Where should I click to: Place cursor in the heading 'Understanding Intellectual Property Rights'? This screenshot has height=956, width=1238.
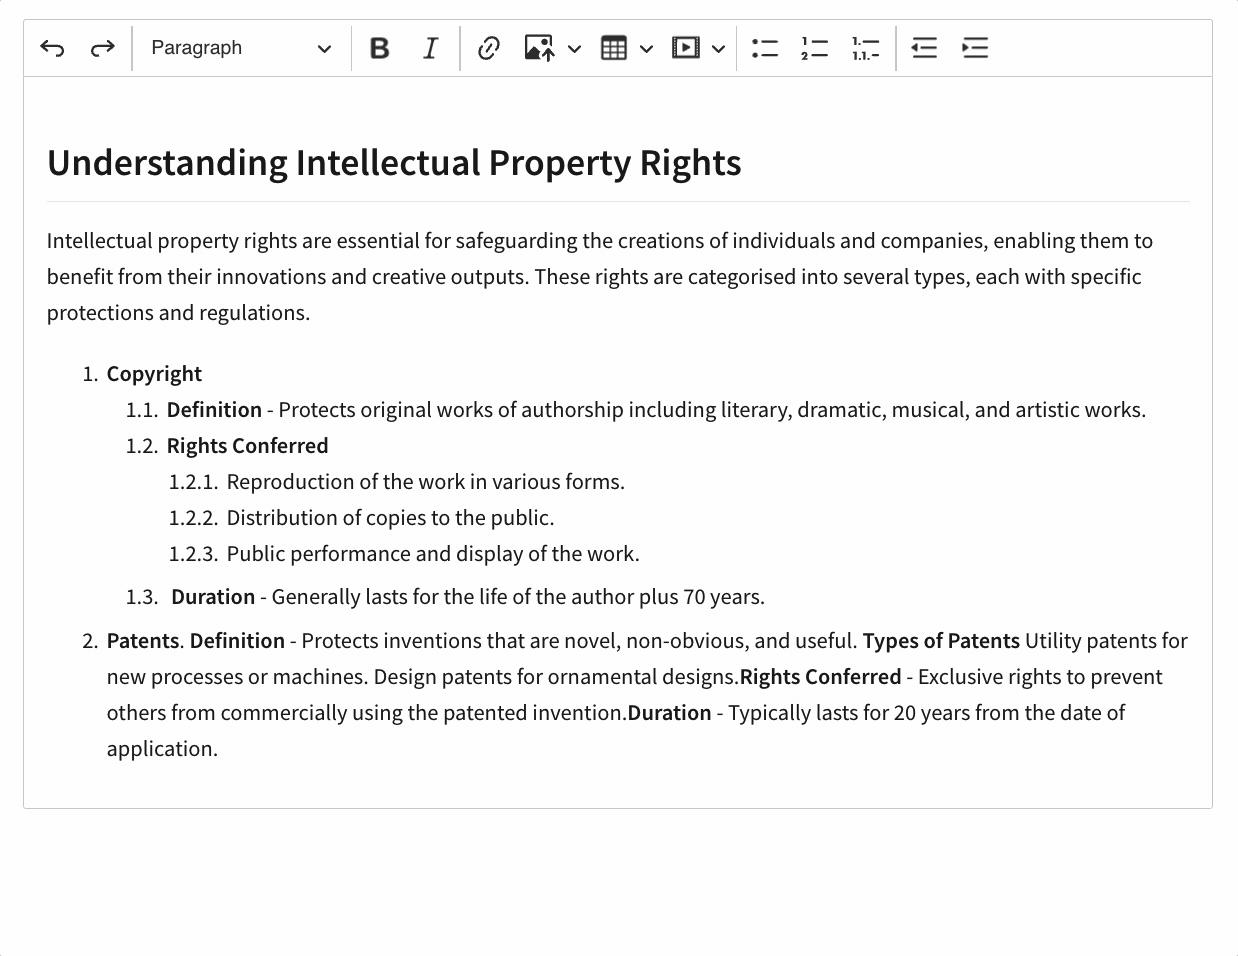pos(394,163)
